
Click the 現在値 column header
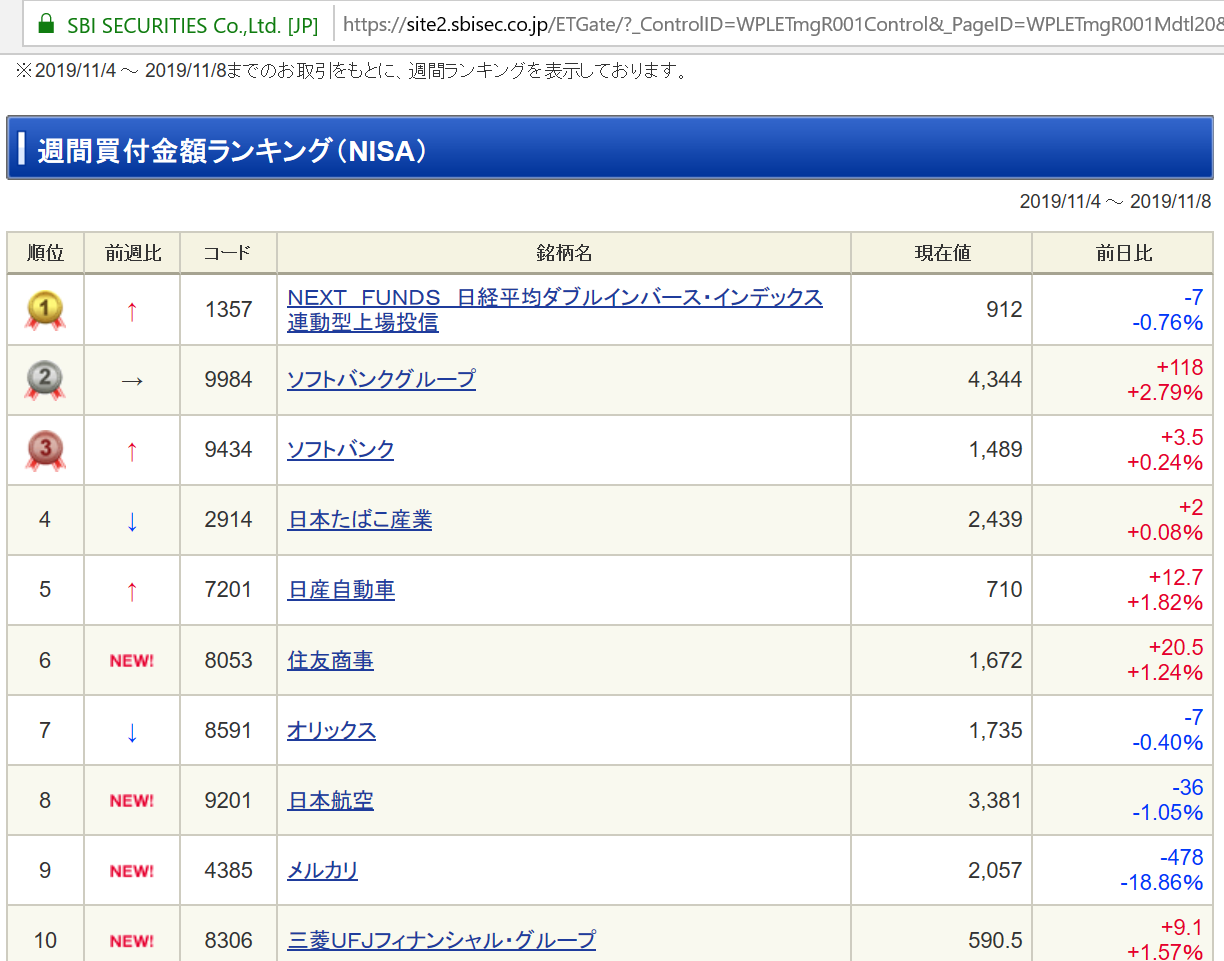[941, 253]
